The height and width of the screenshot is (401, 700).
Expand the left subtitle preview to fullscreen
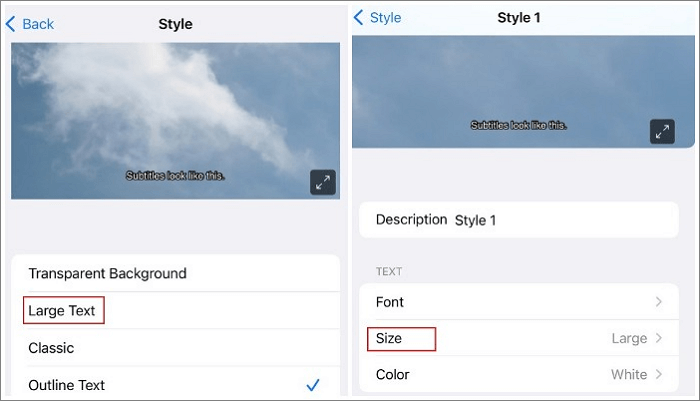(322, 182)
